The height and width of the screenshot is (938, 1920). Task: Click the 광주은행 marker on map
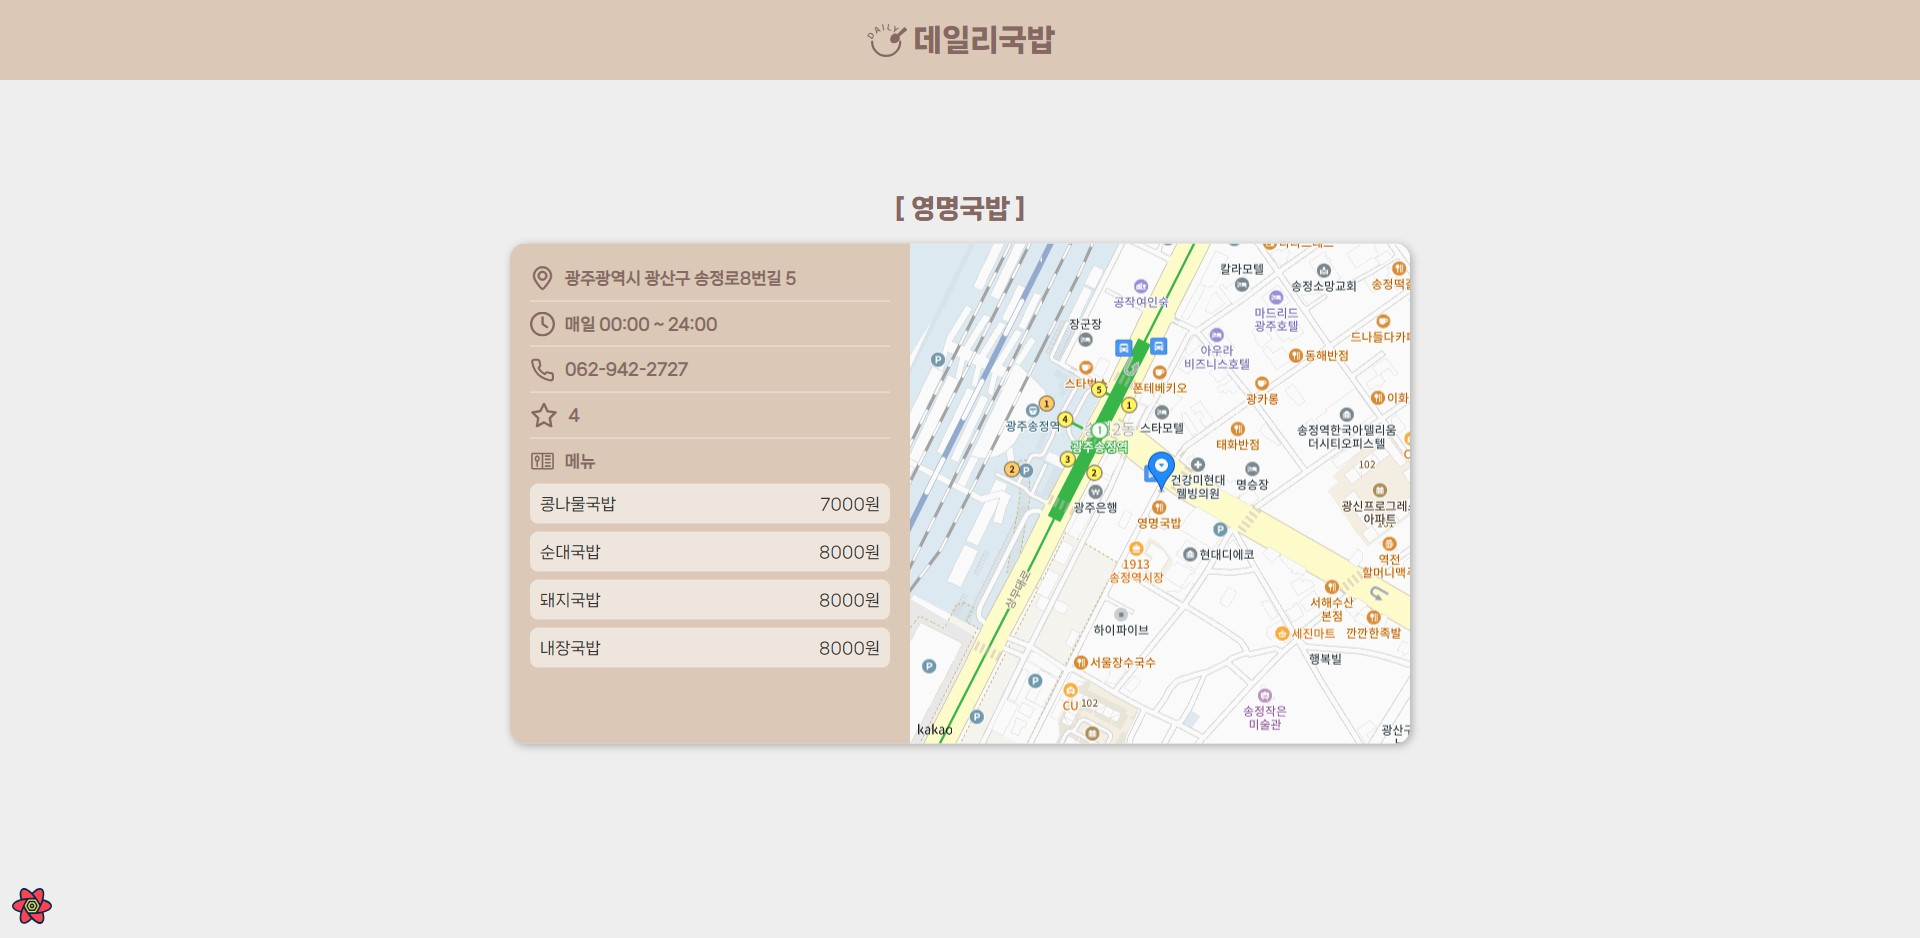pyautogui.click(x=1095, y=492)
